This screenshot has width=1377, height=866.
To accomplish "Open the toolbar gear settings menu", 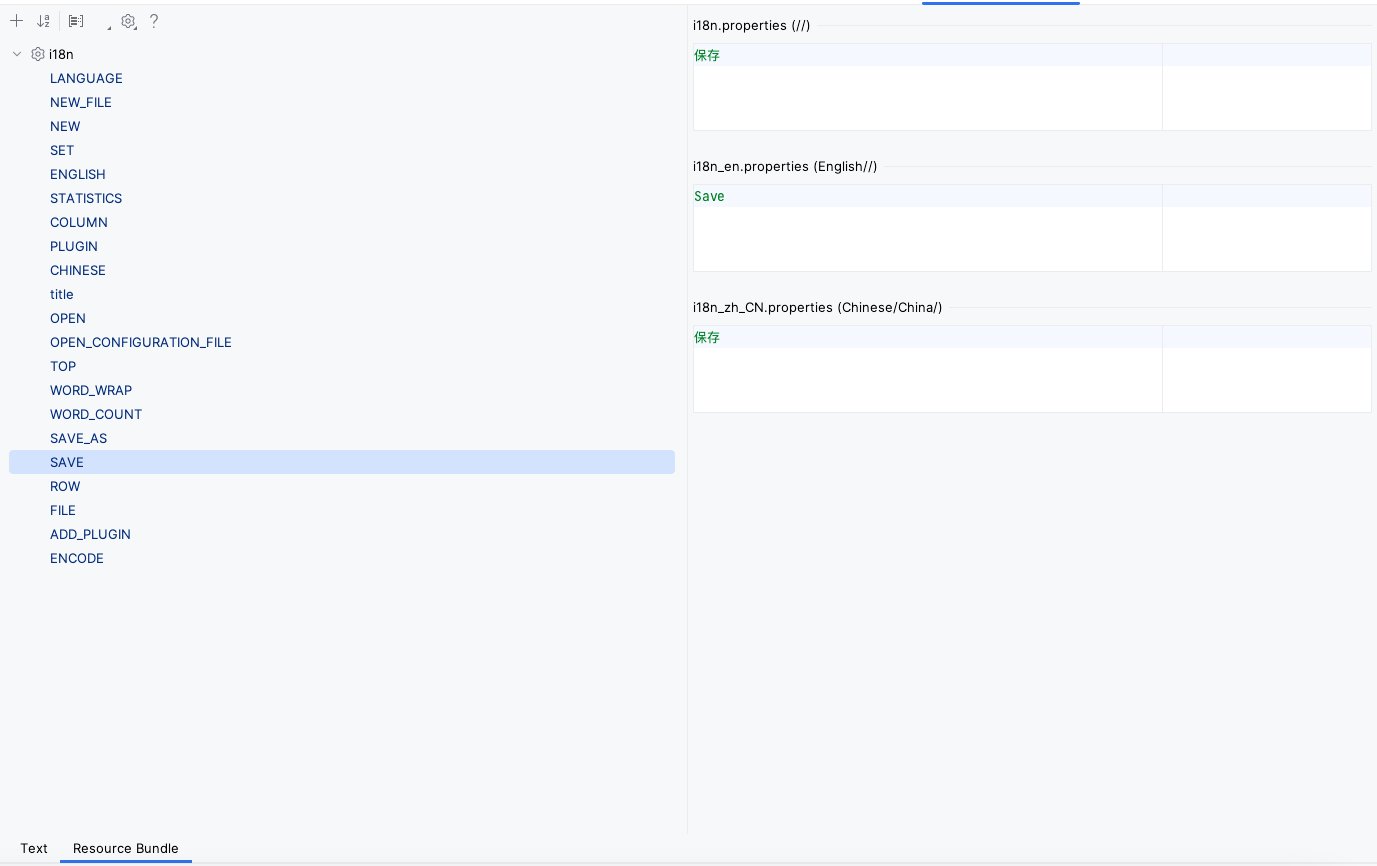I will (128, 21).
